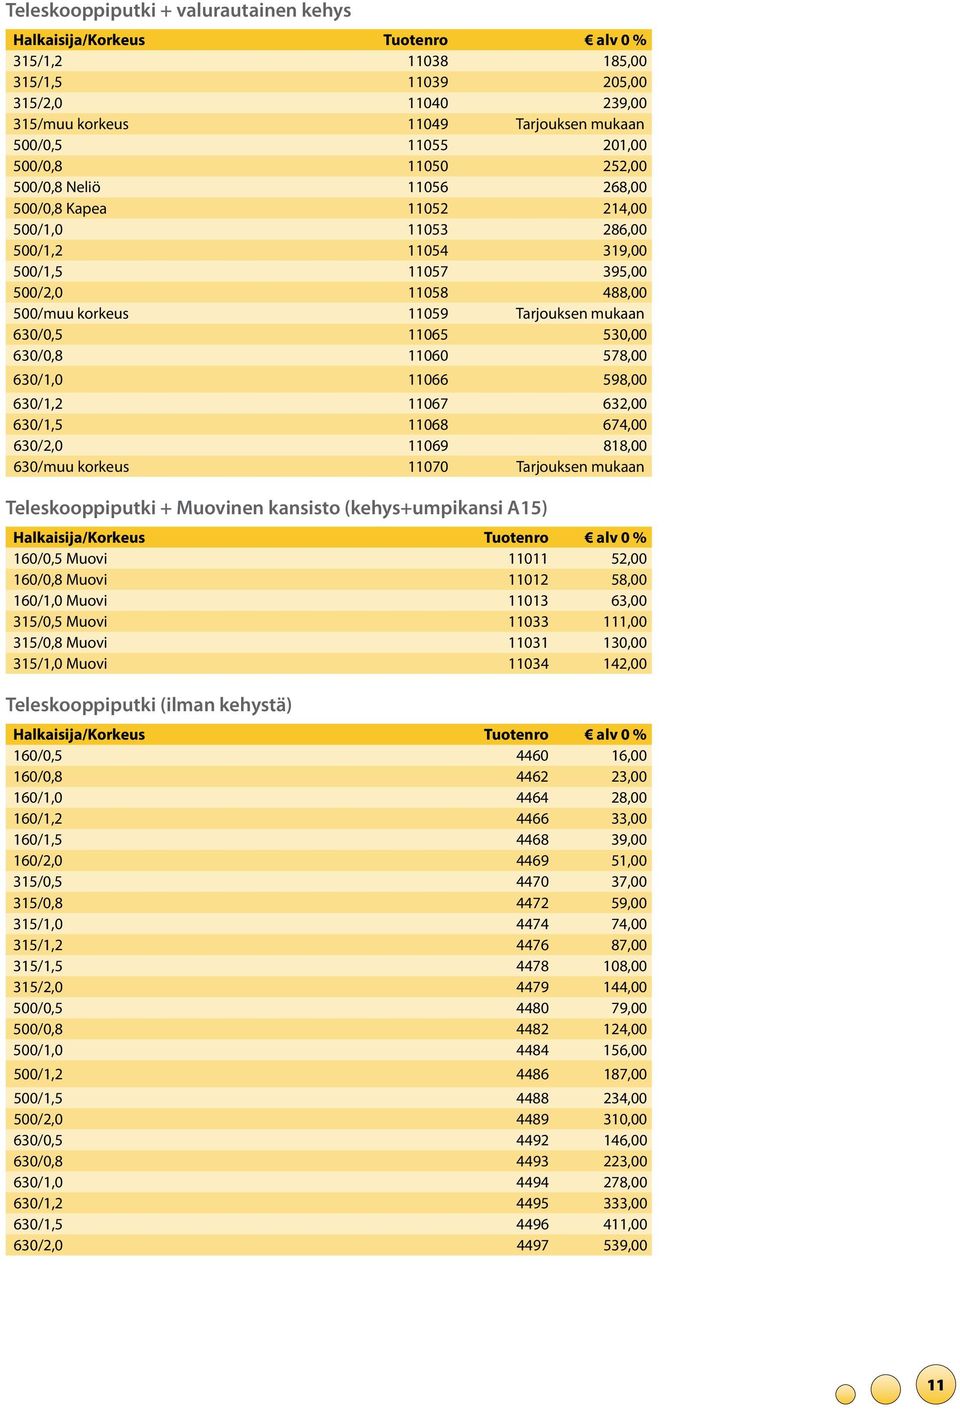The image size is (960, 1411).
Task: Click heading Teleskooppiputki + valurautainen kehys
Action: [x=178, y=11]
